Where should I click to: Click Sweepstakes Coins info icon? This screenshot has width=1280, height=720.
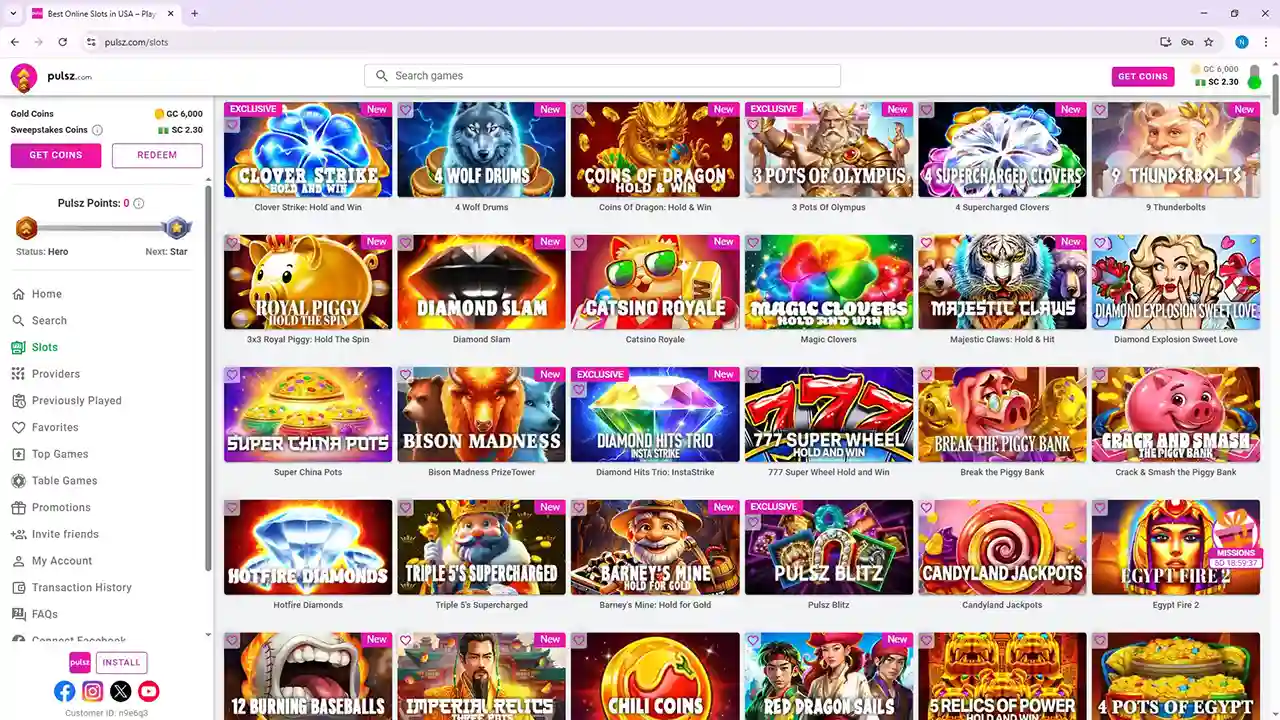97,130
